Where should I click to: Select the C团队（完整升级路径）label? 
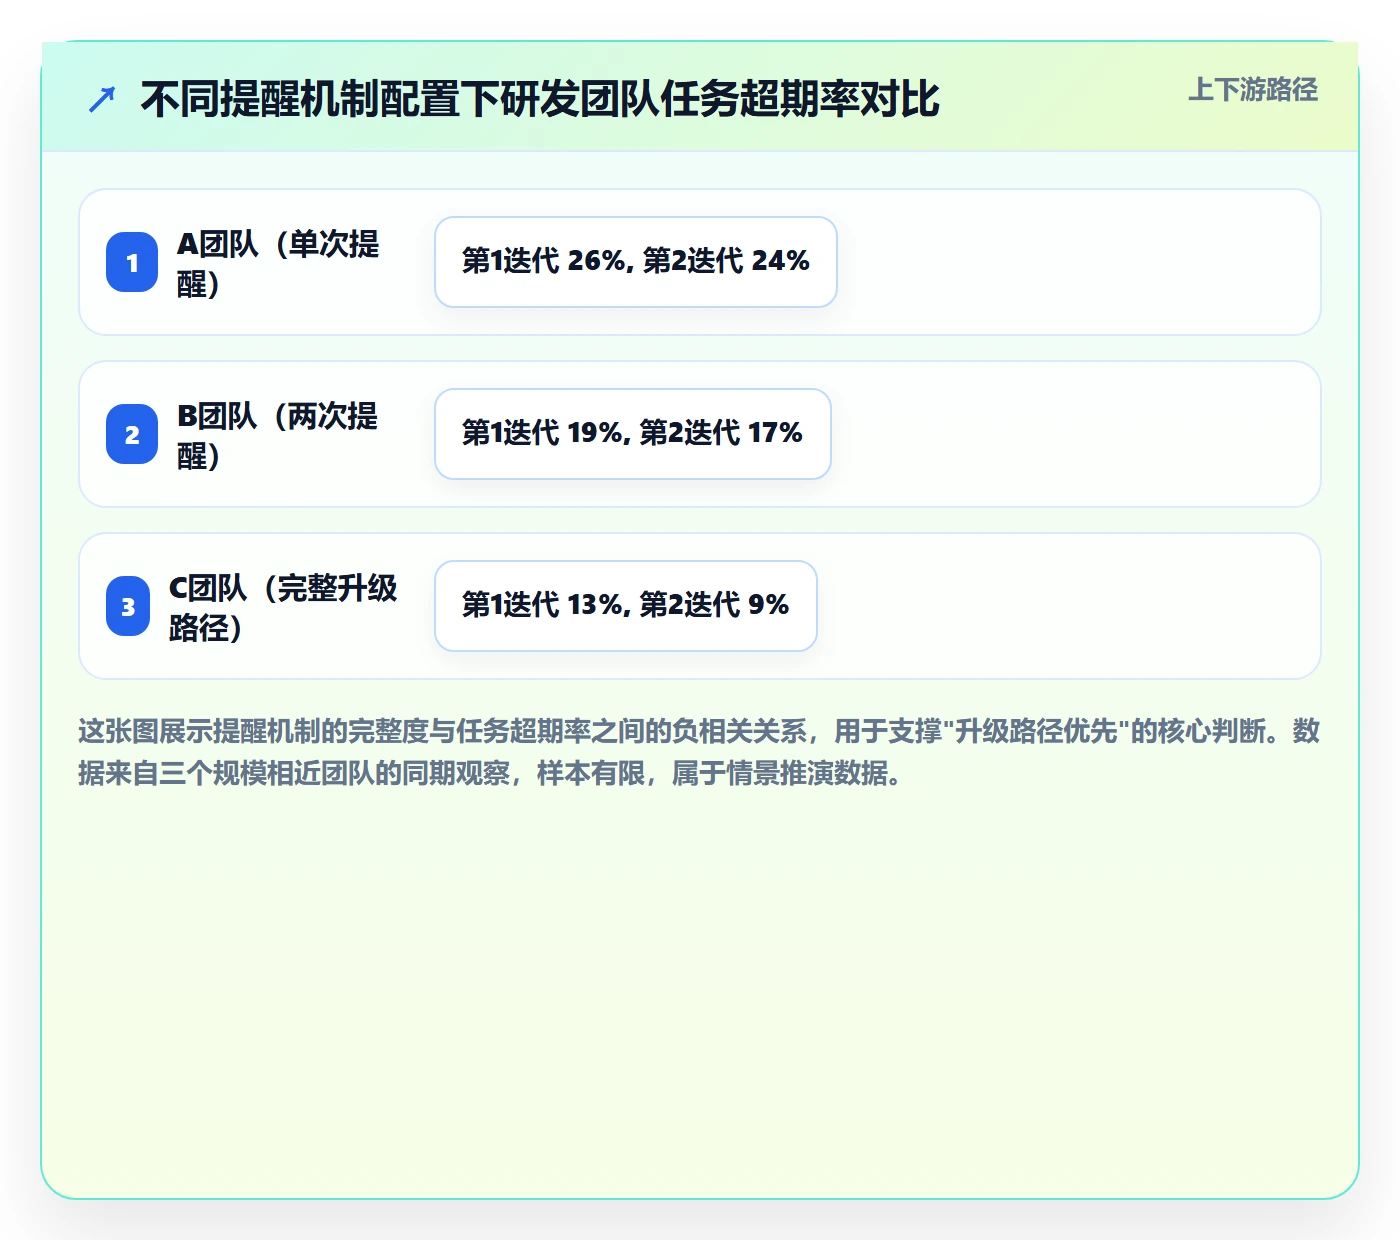click(283, 607)
